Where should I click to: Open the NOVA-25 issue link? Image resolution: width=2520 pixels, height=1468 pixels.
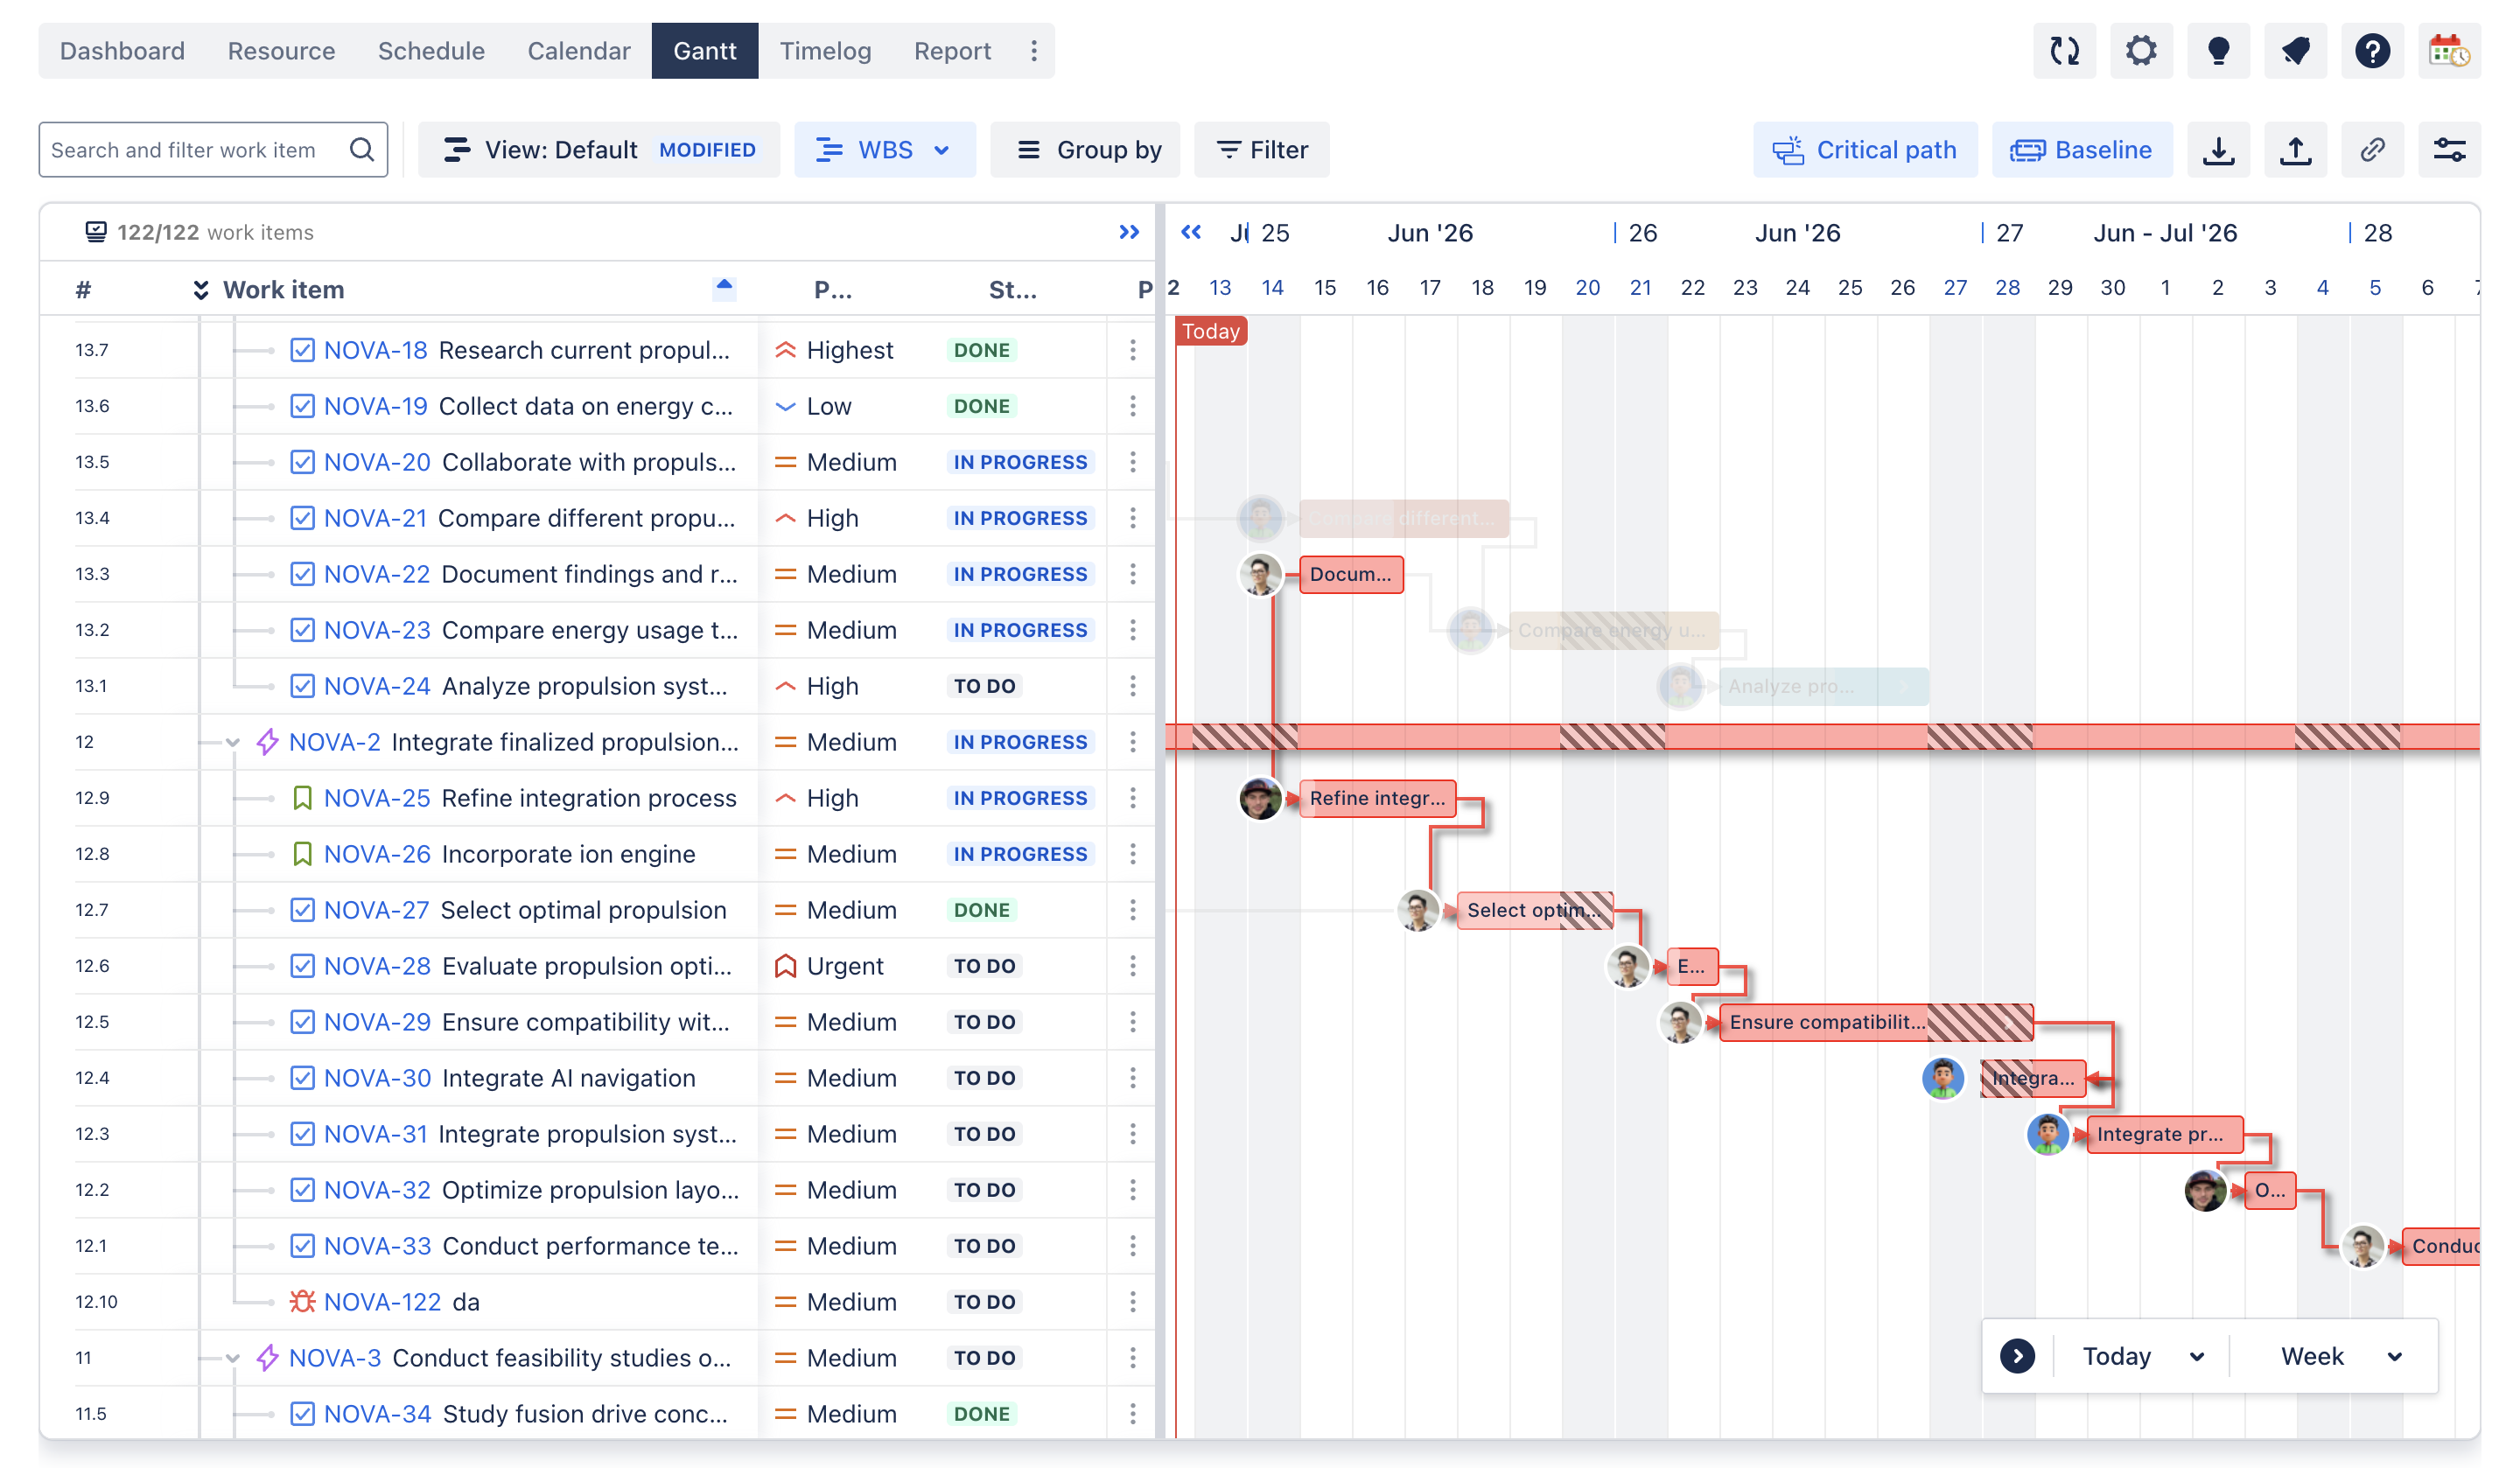click(377, 798)
